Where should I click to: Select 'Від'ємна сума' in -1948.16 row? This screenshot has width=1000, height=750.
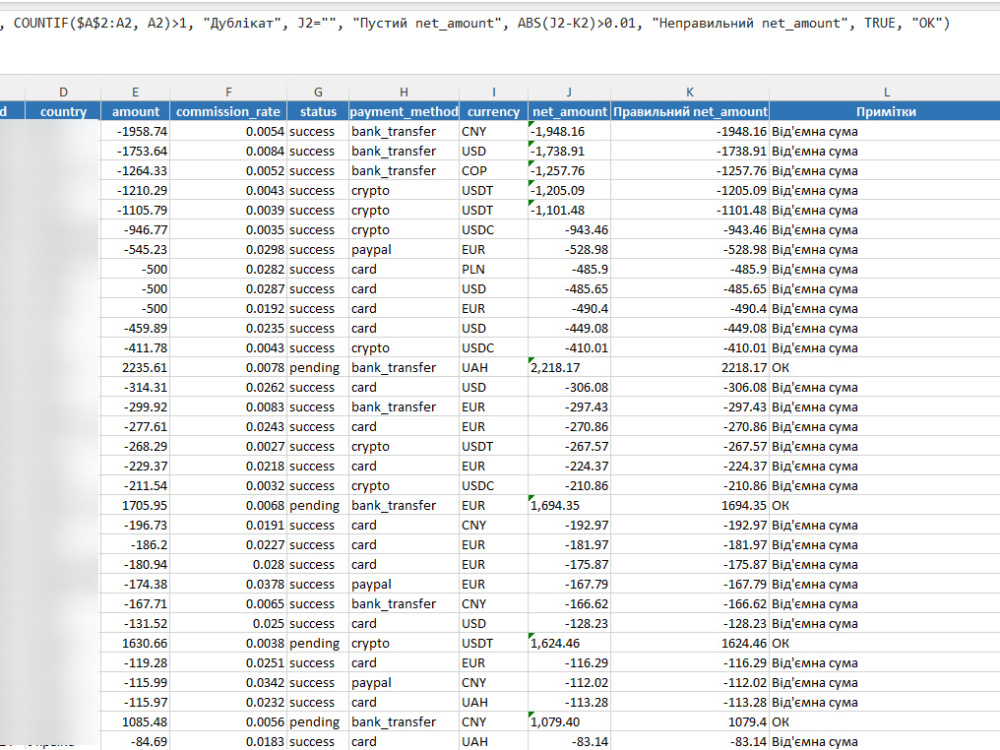tap(885, 131)
